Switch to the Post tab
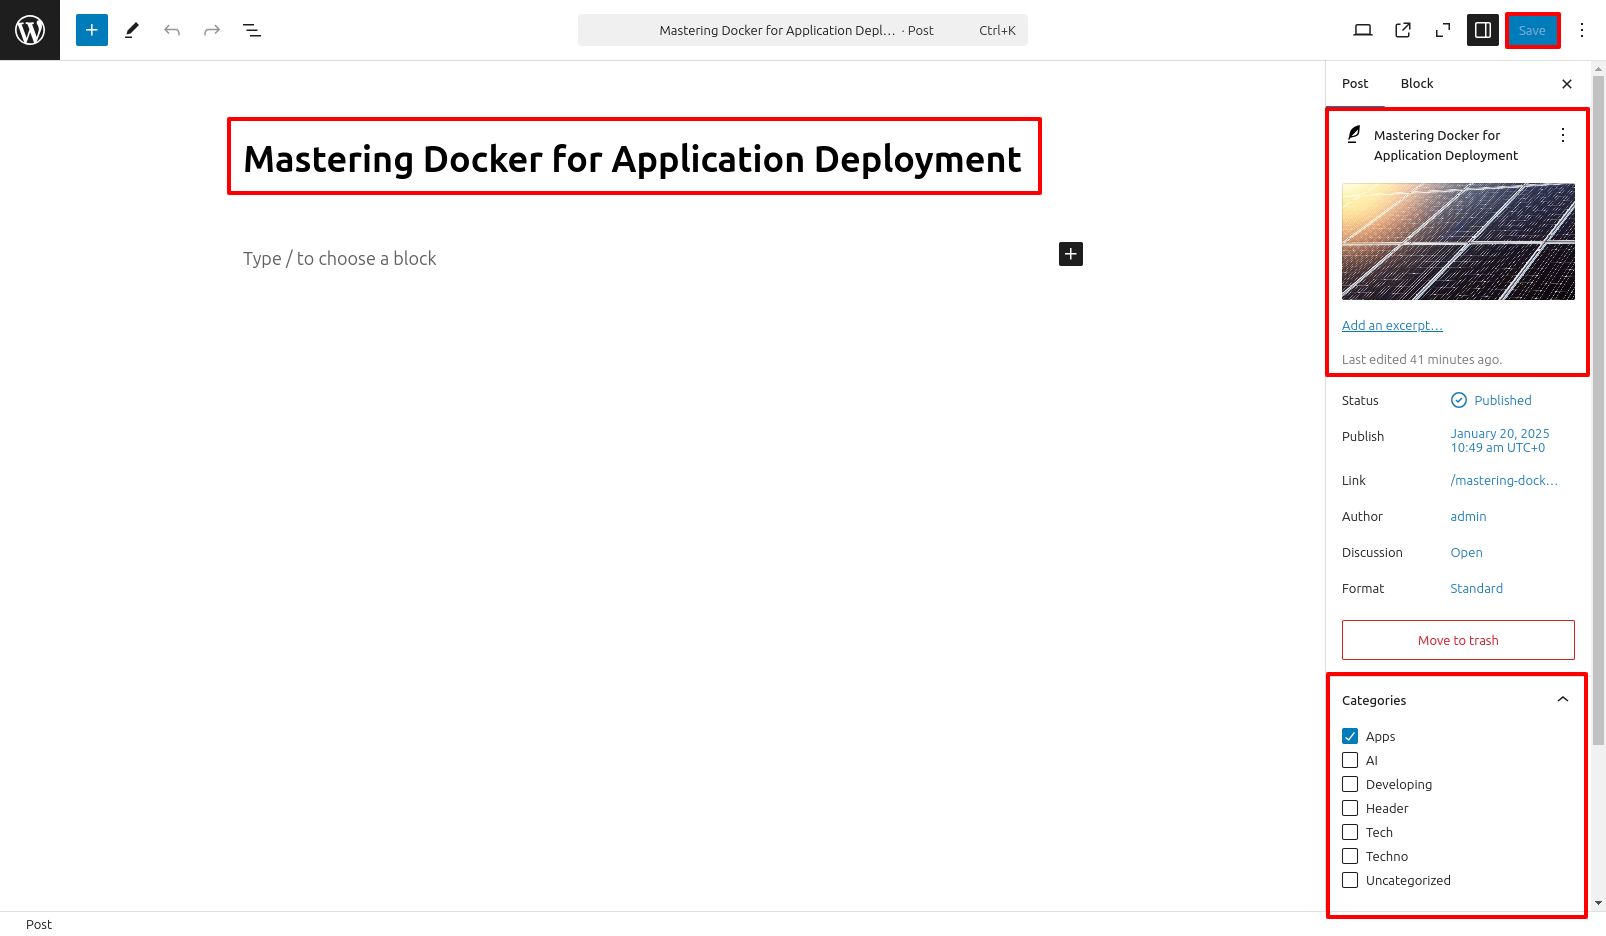The height and width of the screenshot is (936, 1606). (x=1355, y=84)
